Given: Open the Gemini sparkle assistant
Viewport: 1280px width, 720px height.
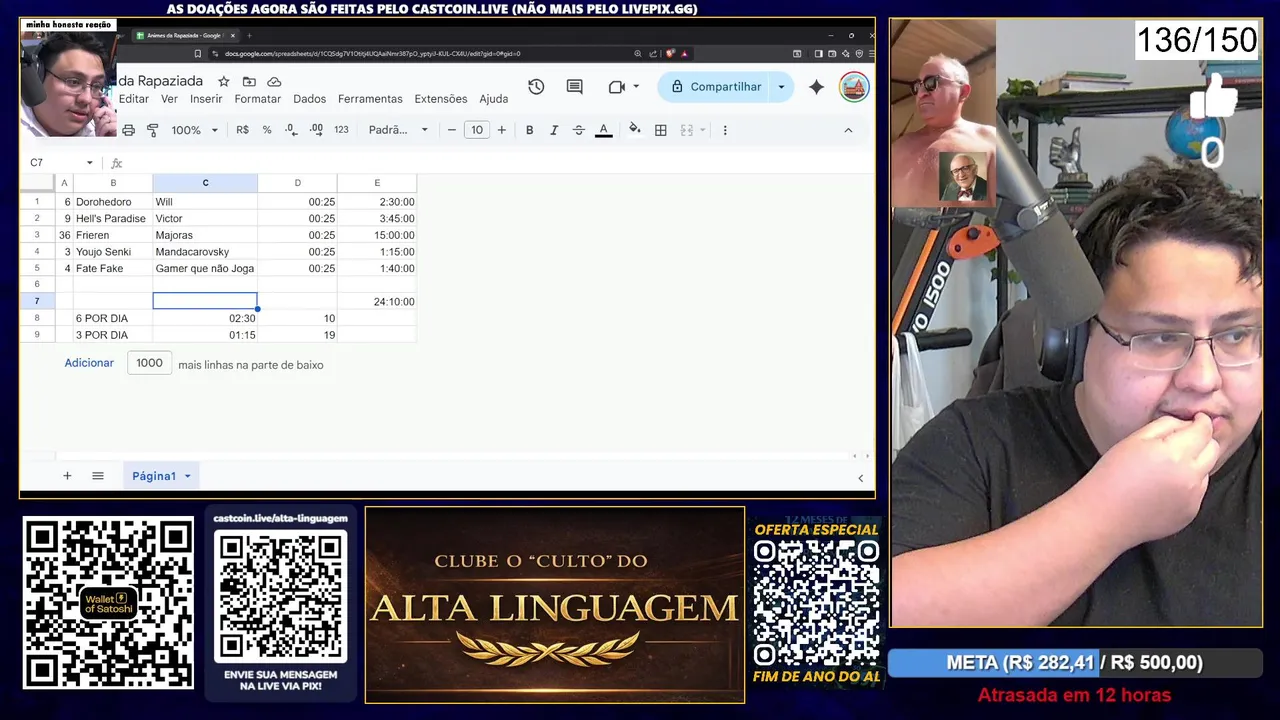Looking at the screenshot, I should coord(816,87).
